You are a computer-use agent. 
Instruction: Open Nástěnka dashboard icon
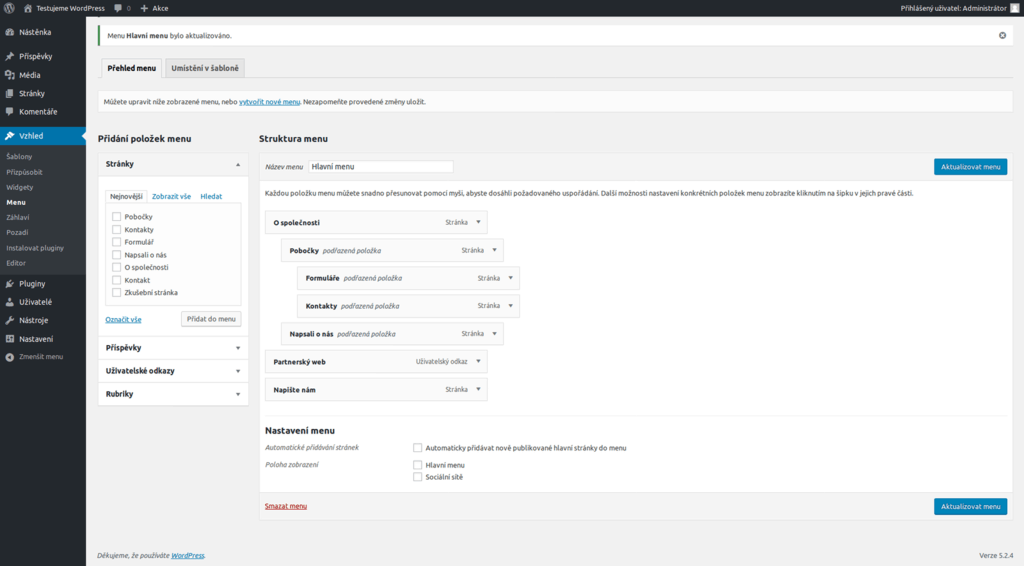click(x=10, y=32)
